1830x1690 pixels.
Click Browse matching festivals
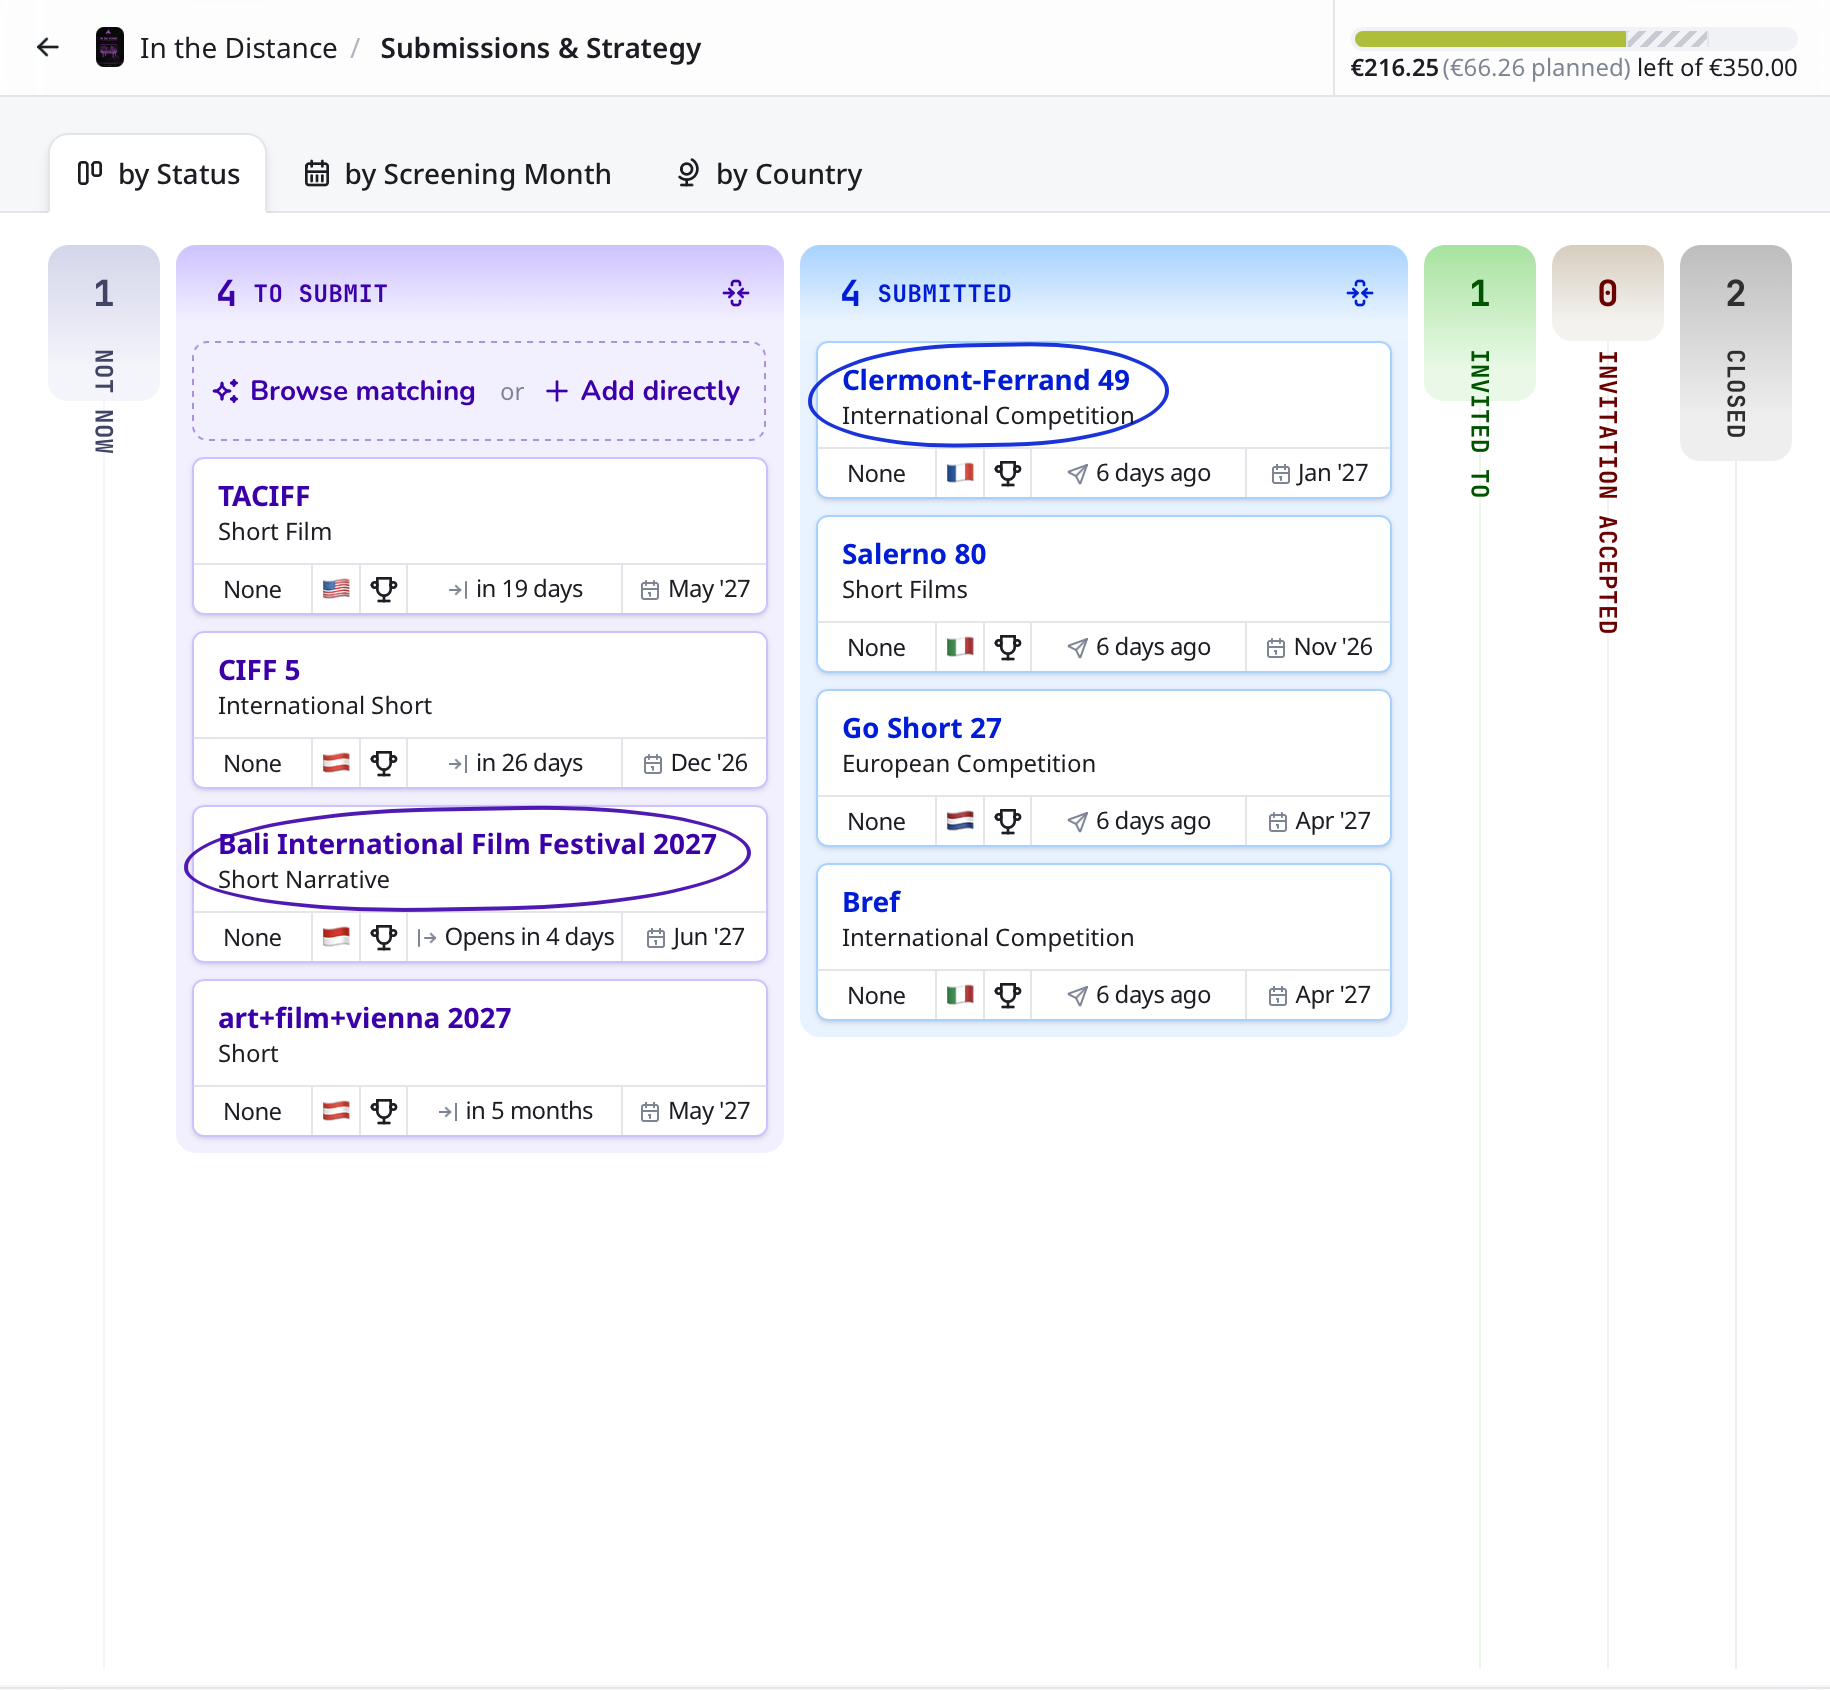(x=344, y=391)
